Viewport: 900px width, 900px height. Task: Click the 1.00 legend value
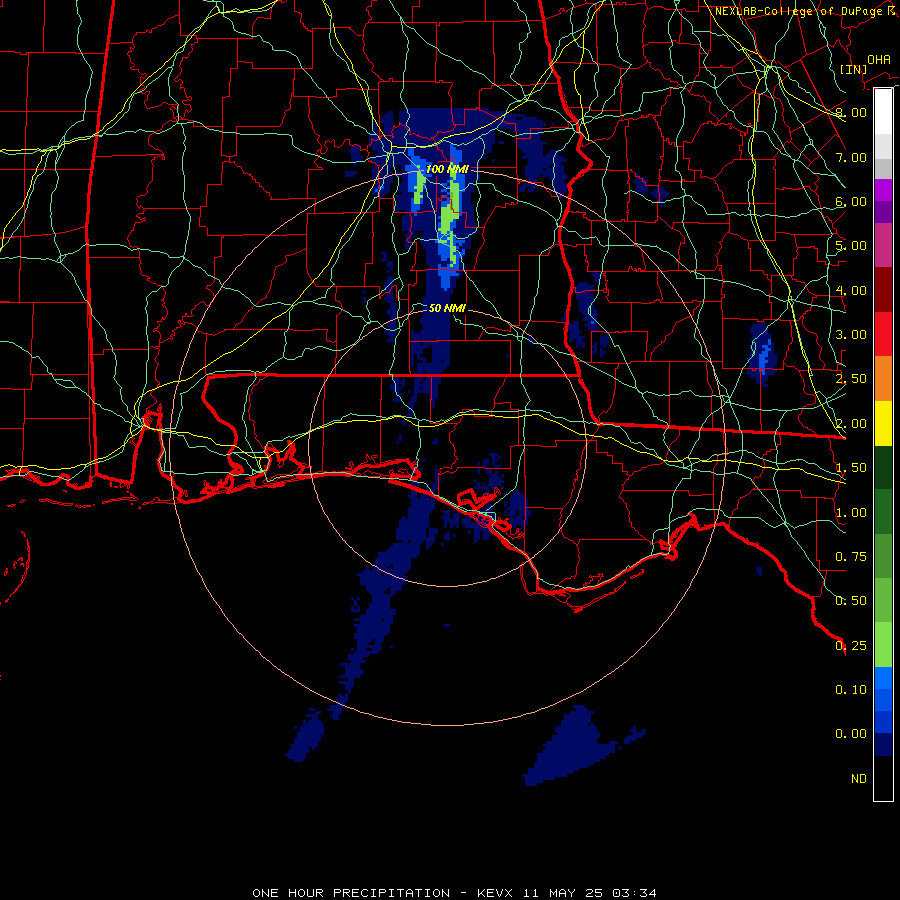851,513
